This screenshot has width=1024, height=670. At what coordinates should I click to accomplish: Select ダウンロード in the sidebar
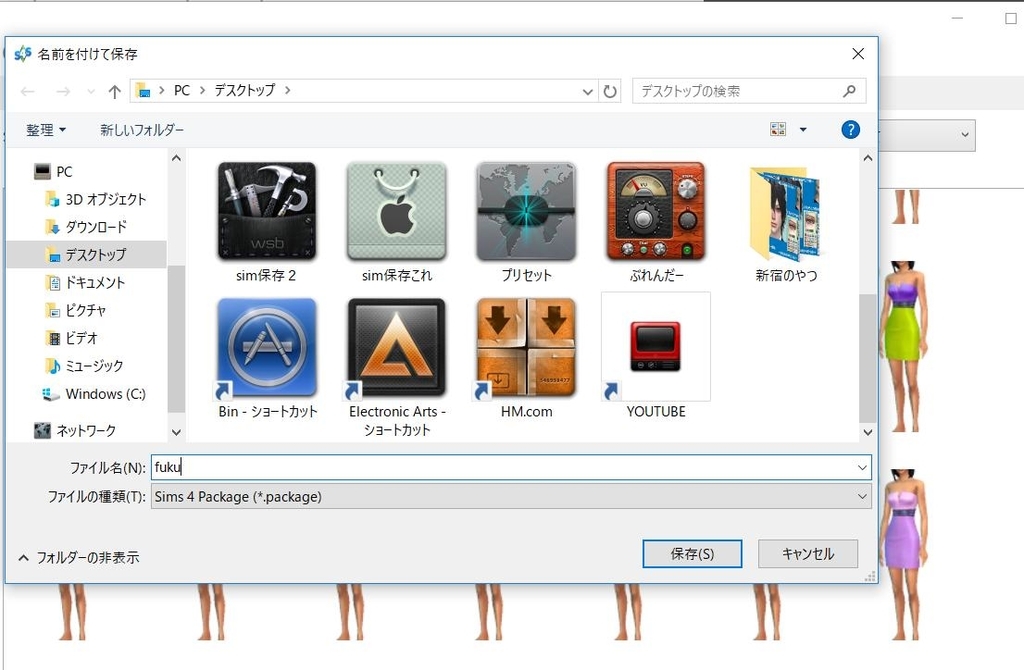tap(86, 227)
